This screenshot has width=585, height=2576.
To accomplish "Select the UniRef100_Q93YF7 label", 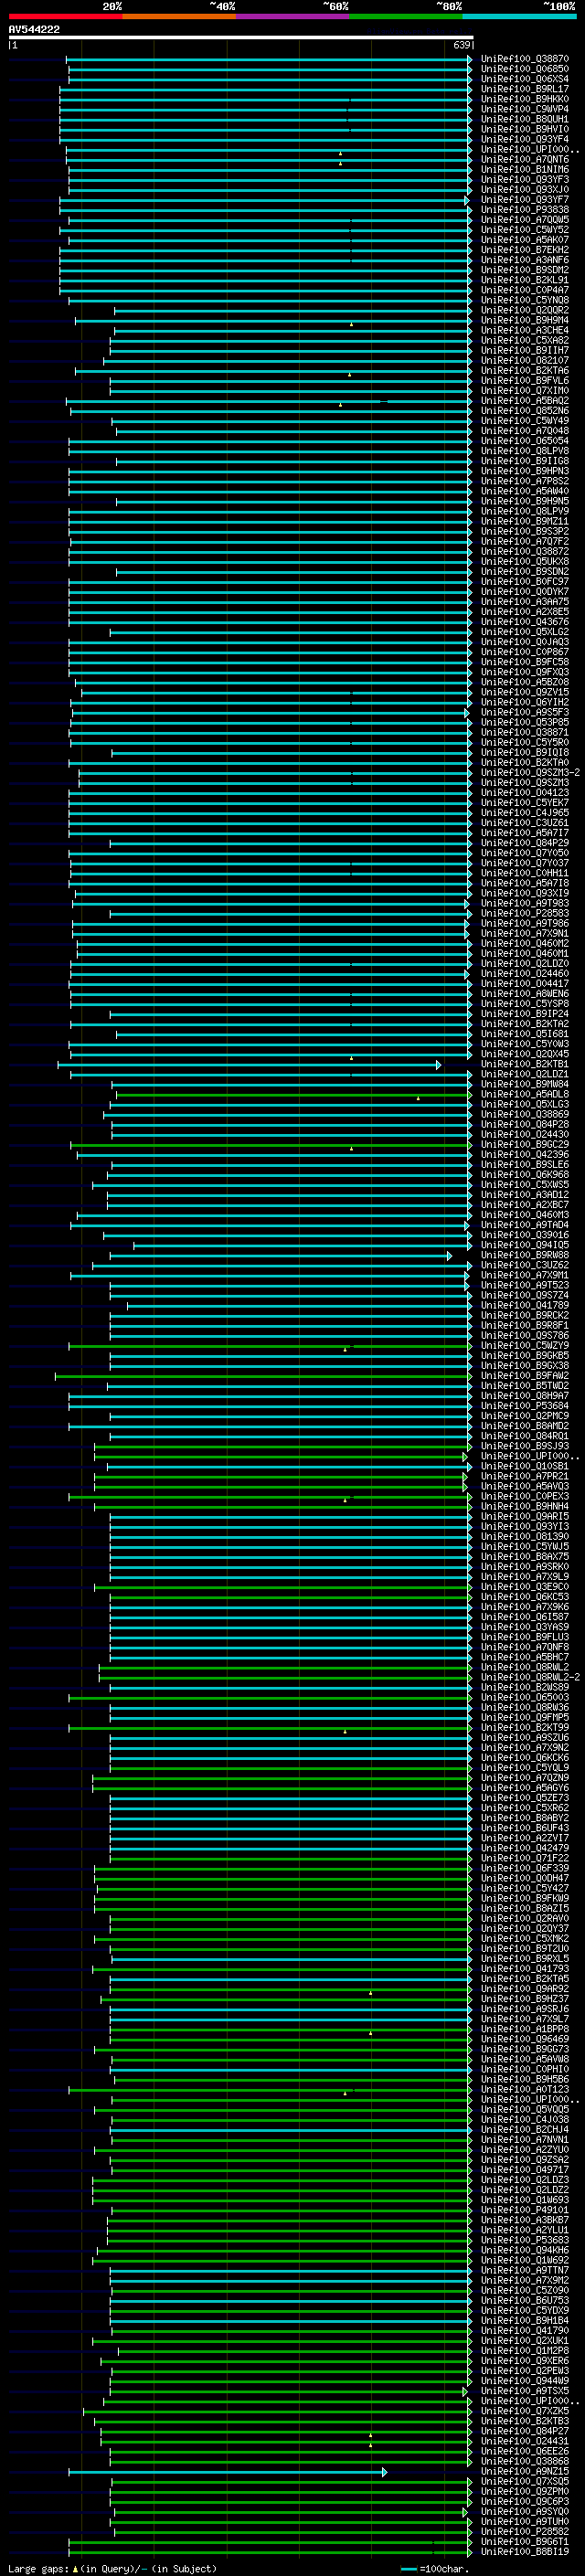I will tap(524, 200).
